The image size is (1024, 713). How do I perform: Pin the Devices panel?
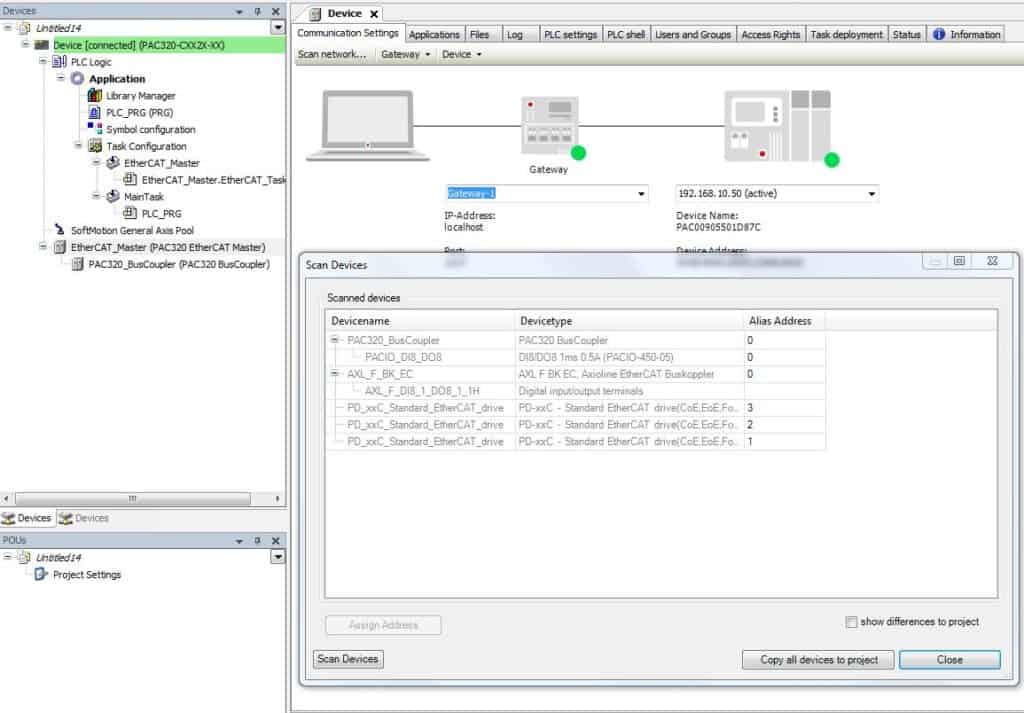(x=257, y=11)
